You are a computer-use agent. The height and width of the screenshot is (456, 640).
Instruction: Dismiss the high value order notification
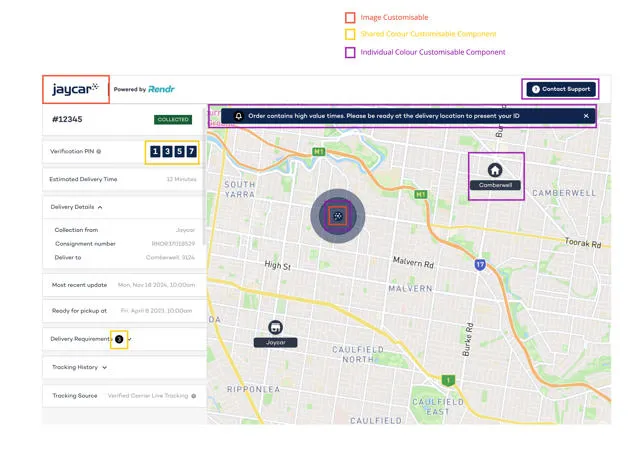tap(586, 116)
